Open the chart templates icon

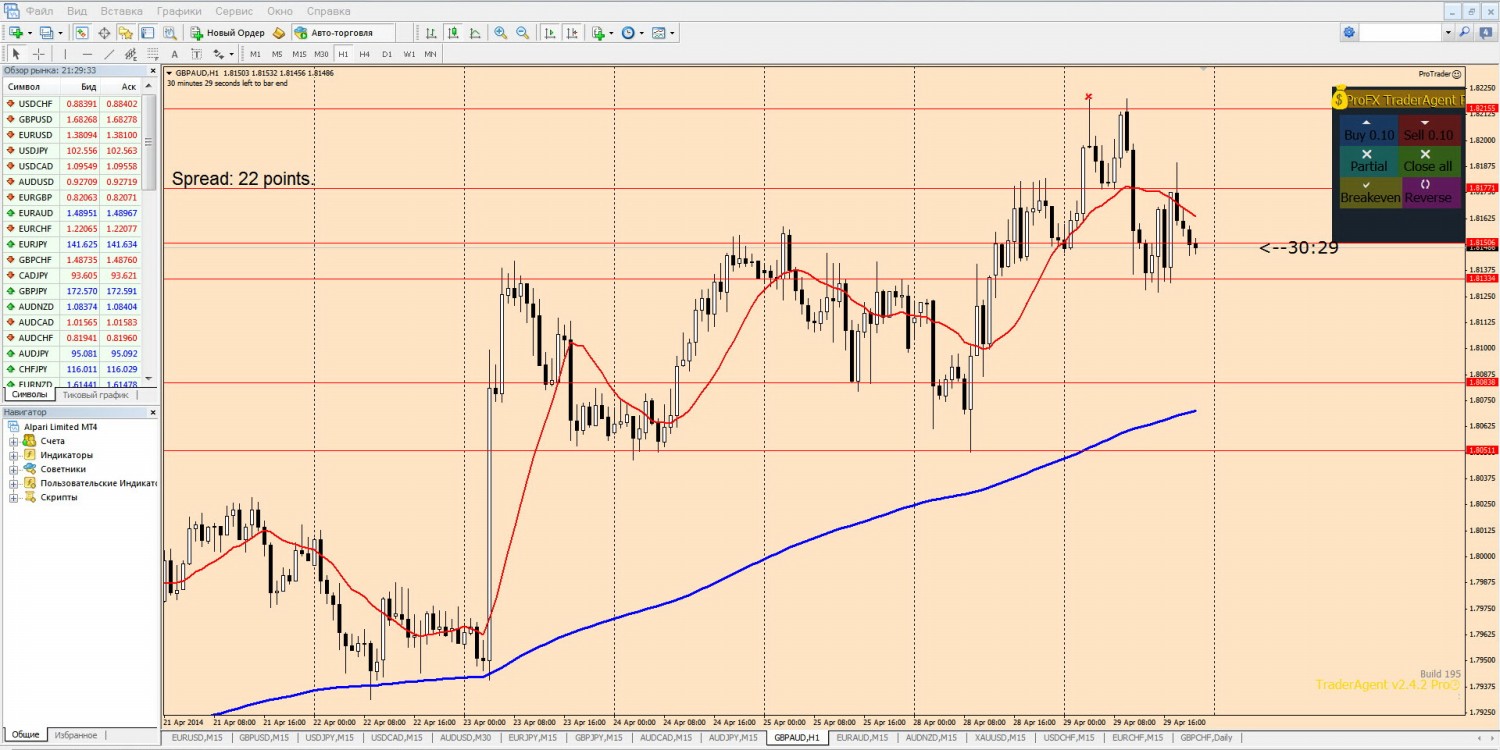coord(658,33)
